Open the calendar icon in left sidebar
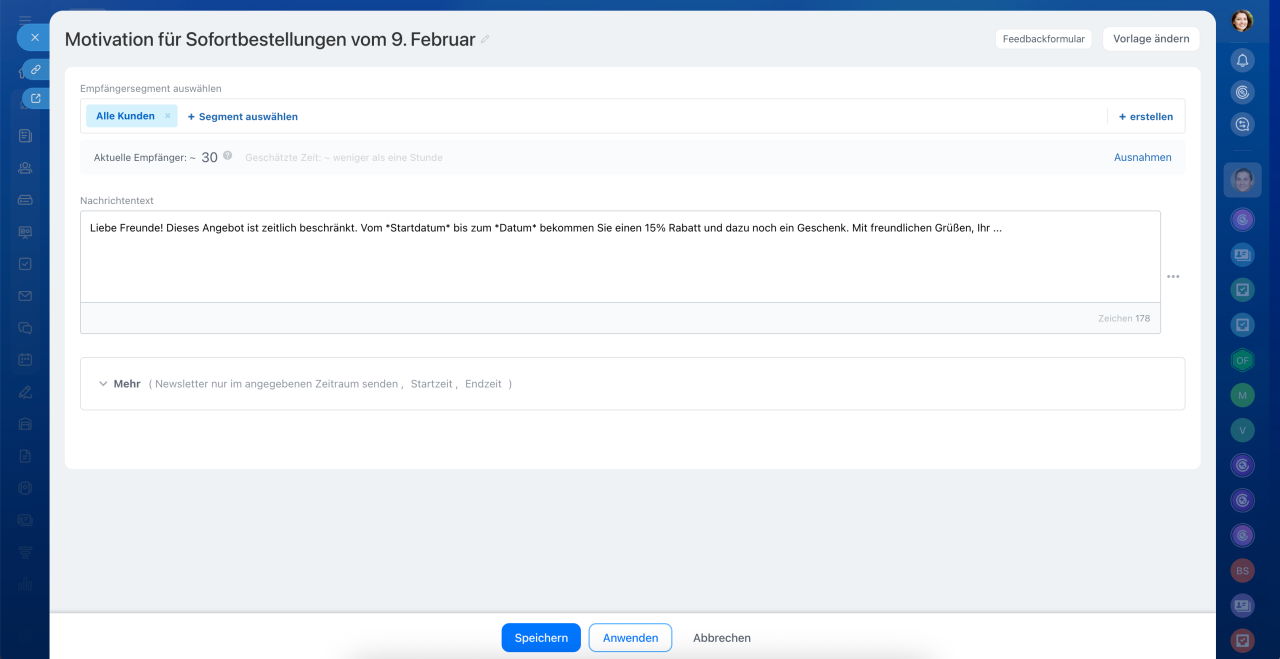1280x659 pixels. 25,359
